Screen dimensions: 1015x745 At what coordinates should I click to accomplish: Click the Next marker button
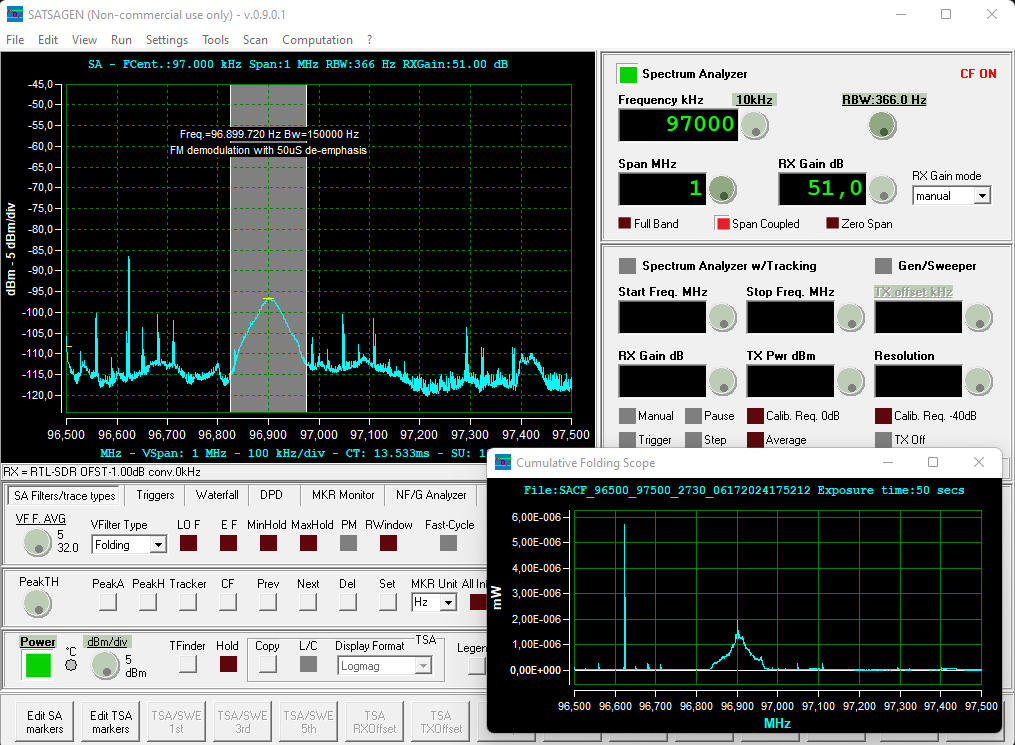coord(308,602)
